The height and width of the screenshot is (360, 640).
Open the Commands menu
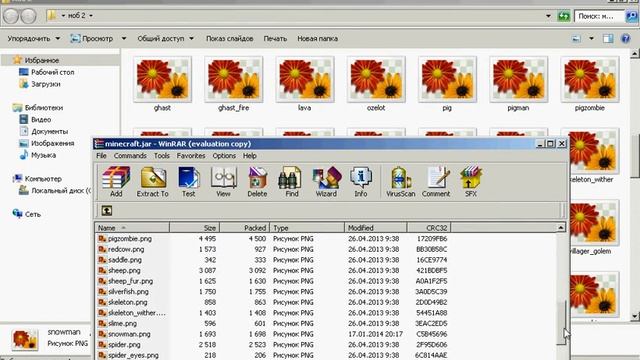(x=130, y=156)
